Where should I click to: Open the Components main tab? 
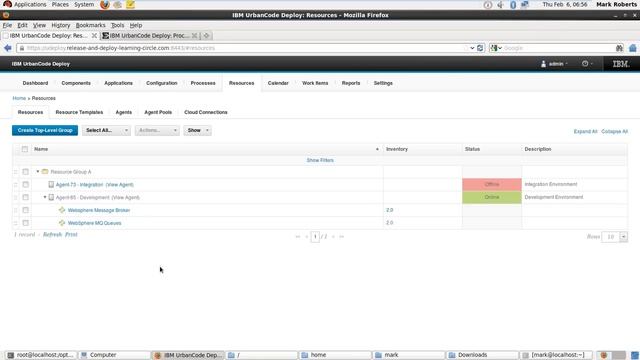point(76,83)
